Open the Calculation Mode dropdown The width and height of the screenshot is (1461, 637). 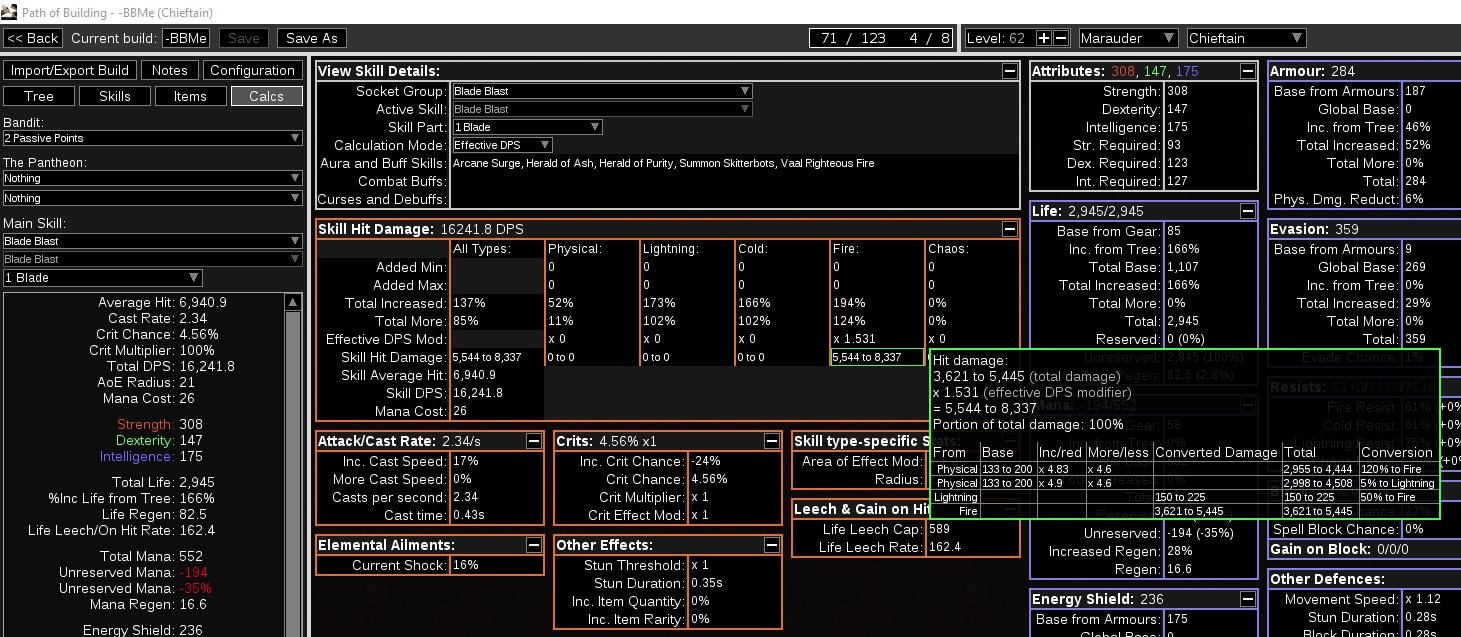pos(502,145)
